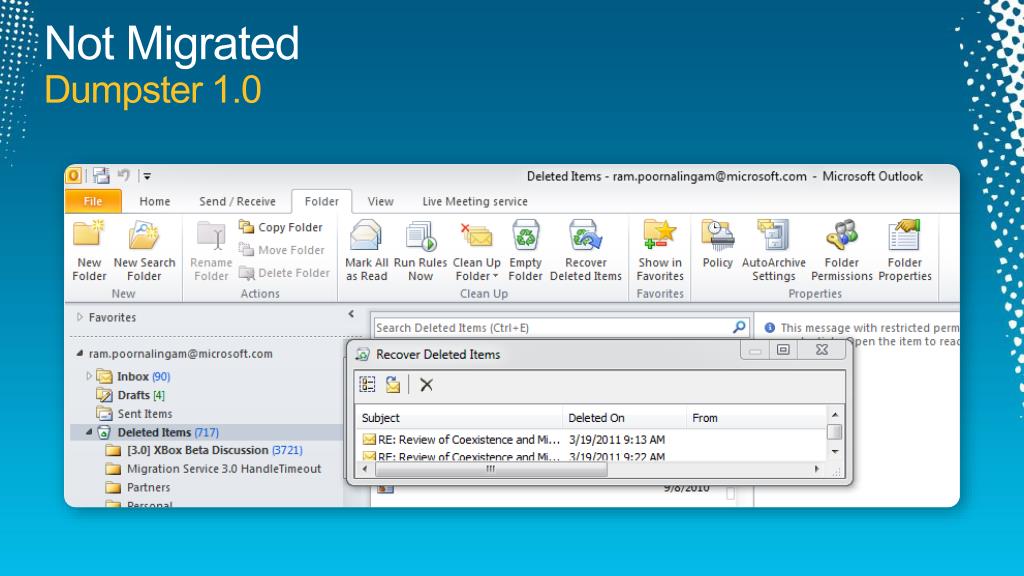Select the Inbox folder
The height and width of the screenshot is (576, 1024).
(134, 376)
